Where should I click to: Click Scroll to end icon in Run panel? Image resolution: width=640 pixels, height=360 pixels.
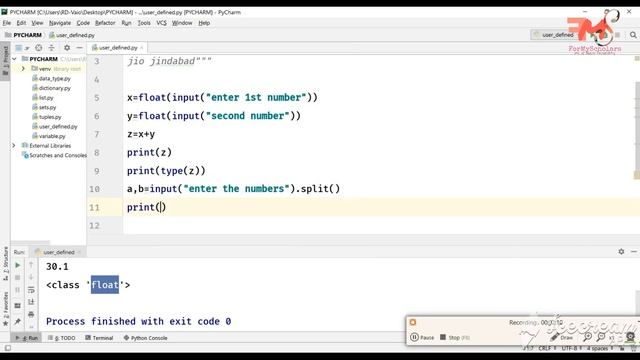(x=31, y=302)
